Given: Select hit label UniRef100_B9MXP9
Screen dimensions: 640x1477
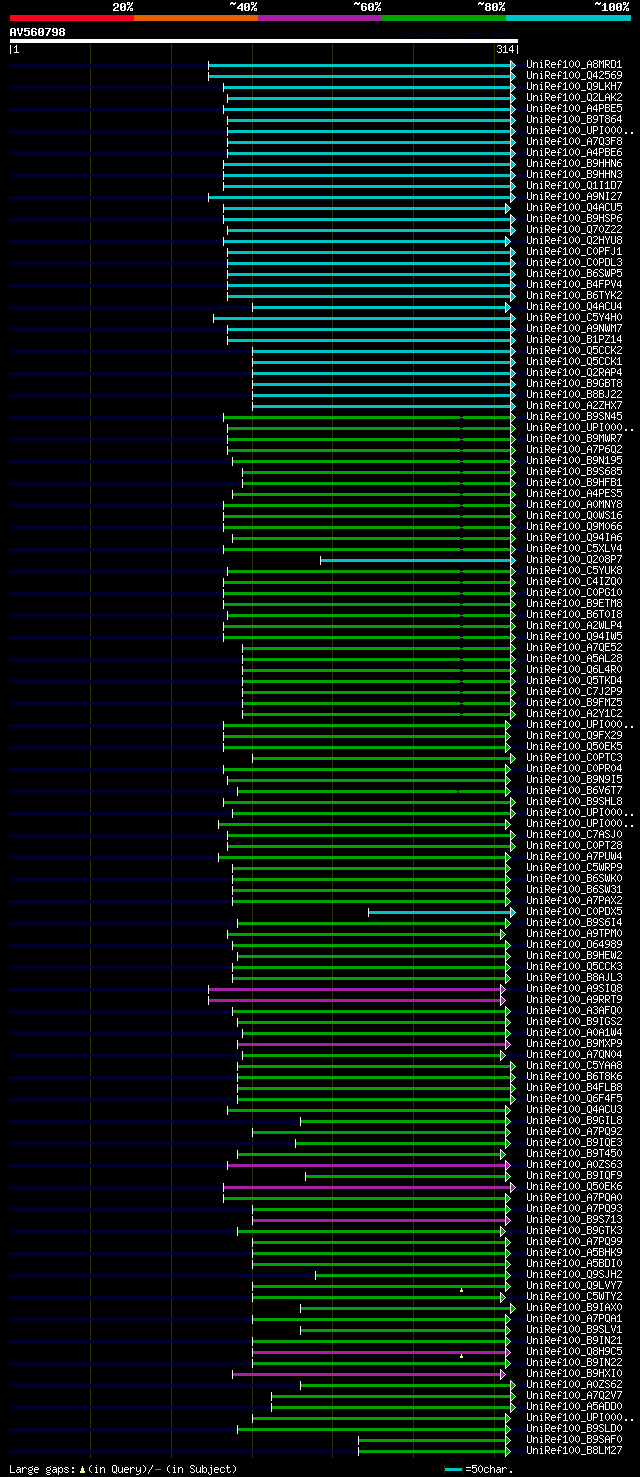Looking at the screenshot, I should pos(574,1043).
